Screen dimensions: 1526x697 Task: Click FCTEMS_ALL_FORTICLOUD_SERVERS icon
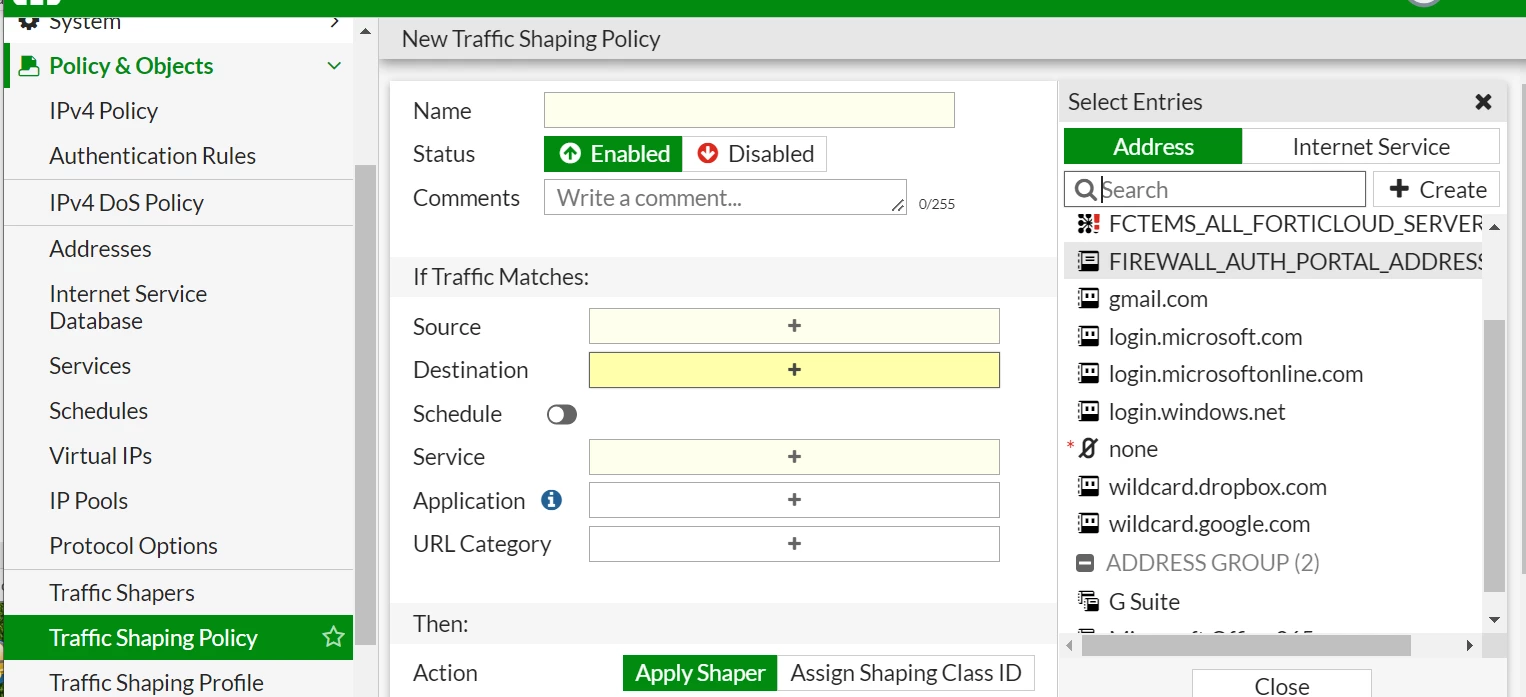[x=1088, y=224]
